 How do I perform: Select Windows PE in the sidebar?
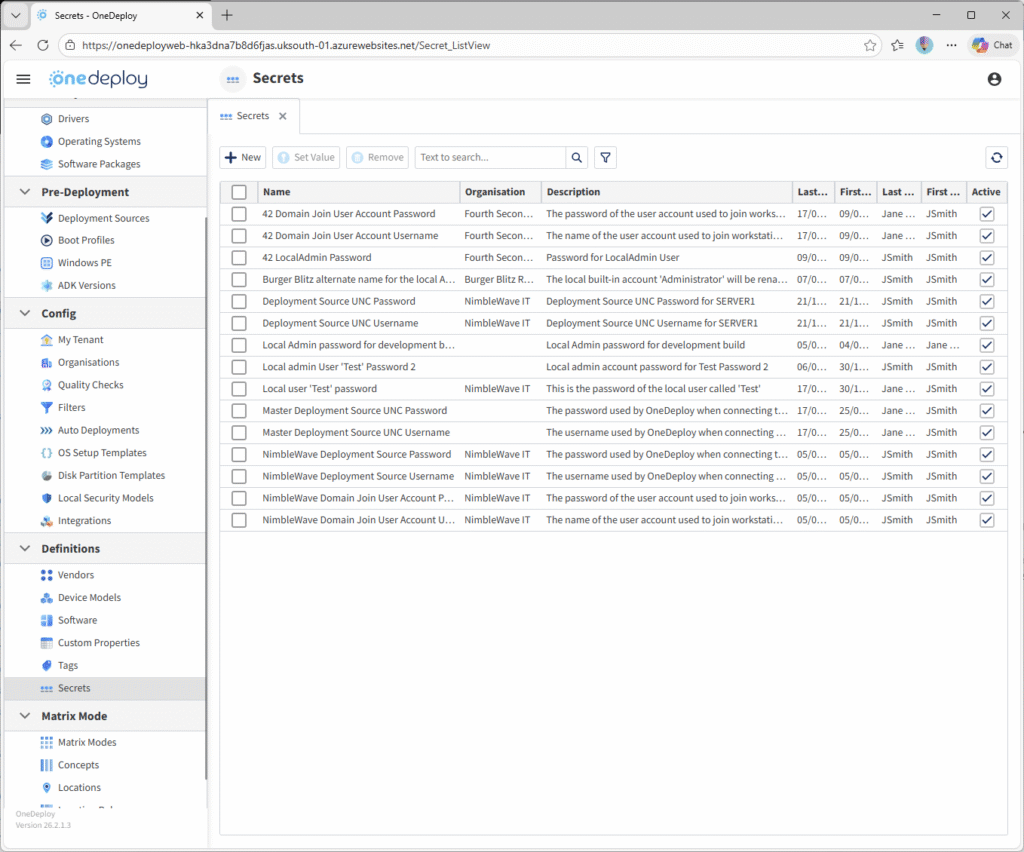84,262
